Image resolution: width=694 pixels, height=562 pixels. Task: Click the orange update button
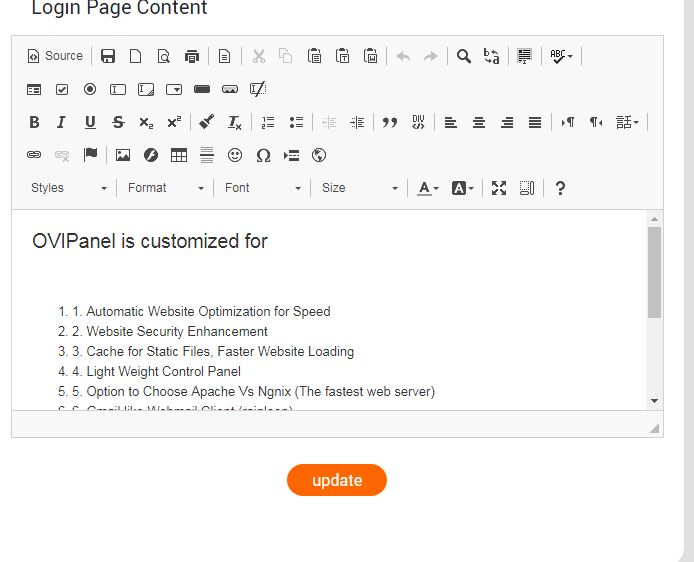(337, 480)
